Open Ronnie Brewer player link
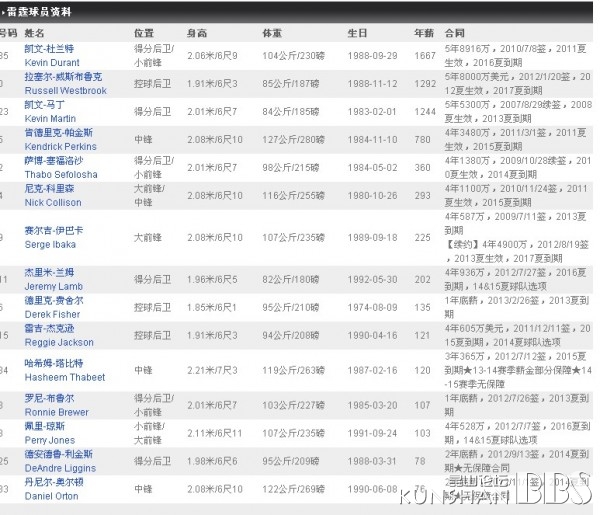Image resolution: width=600 pixels, height=515 pixels. [x=57, y=412]
